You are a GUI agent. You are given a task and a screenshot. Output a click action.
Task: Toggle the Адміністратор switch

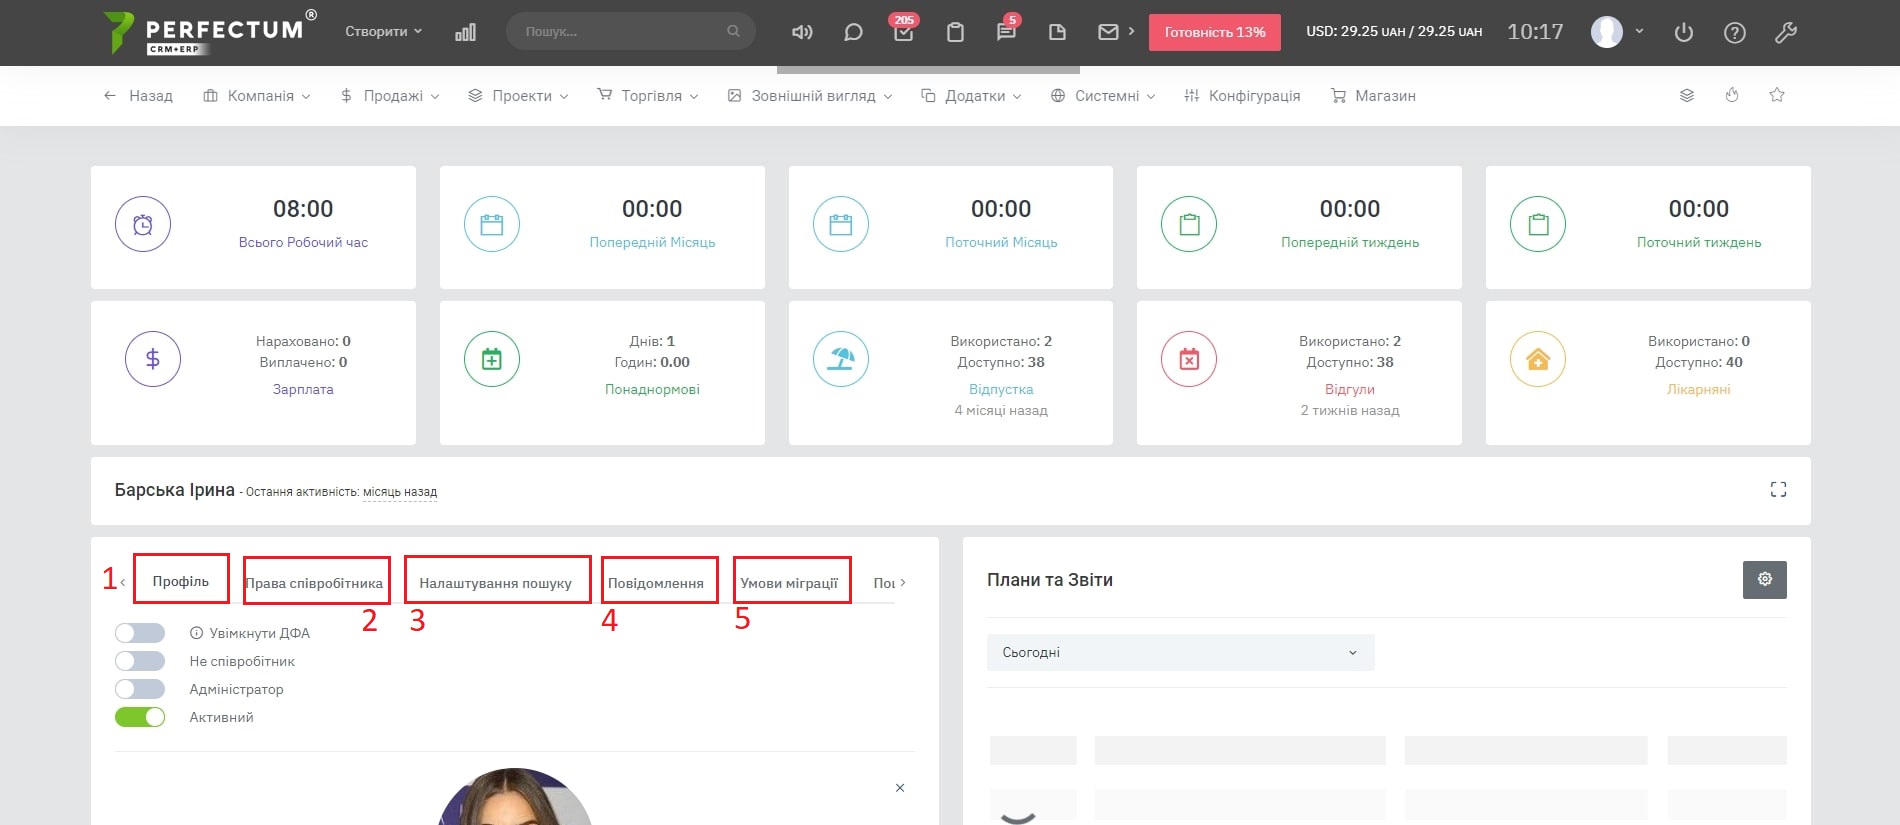[x=140, y=689]
